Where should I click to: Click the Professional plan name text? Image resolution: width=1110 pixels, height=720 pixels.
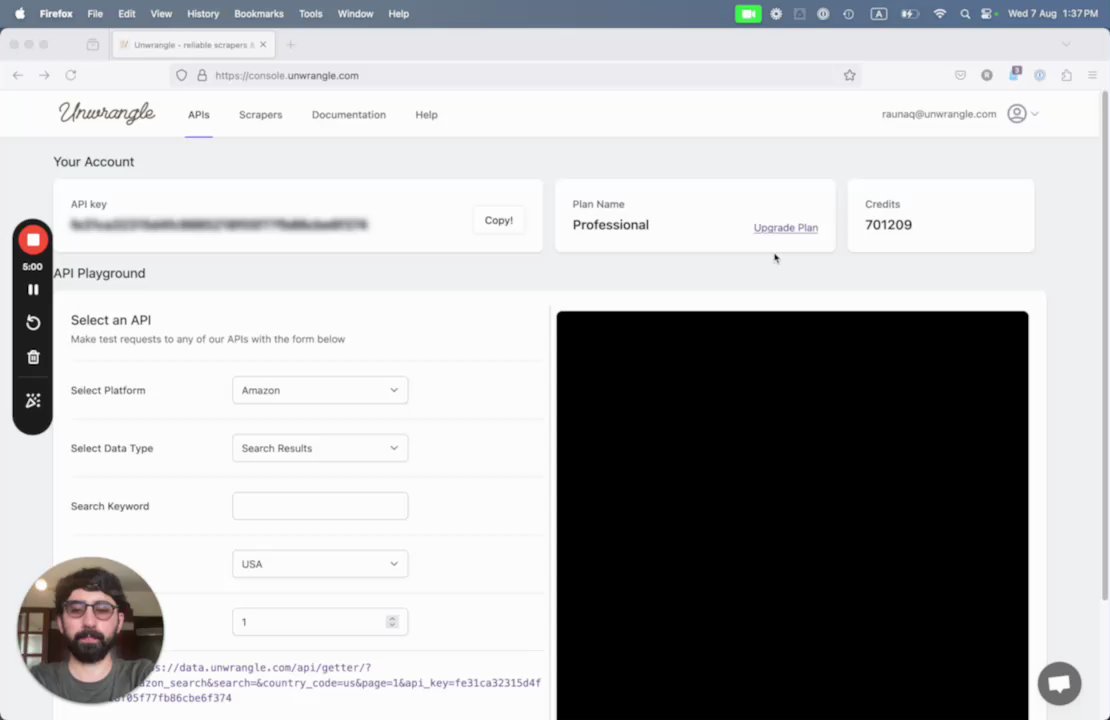tap(610, 224)
